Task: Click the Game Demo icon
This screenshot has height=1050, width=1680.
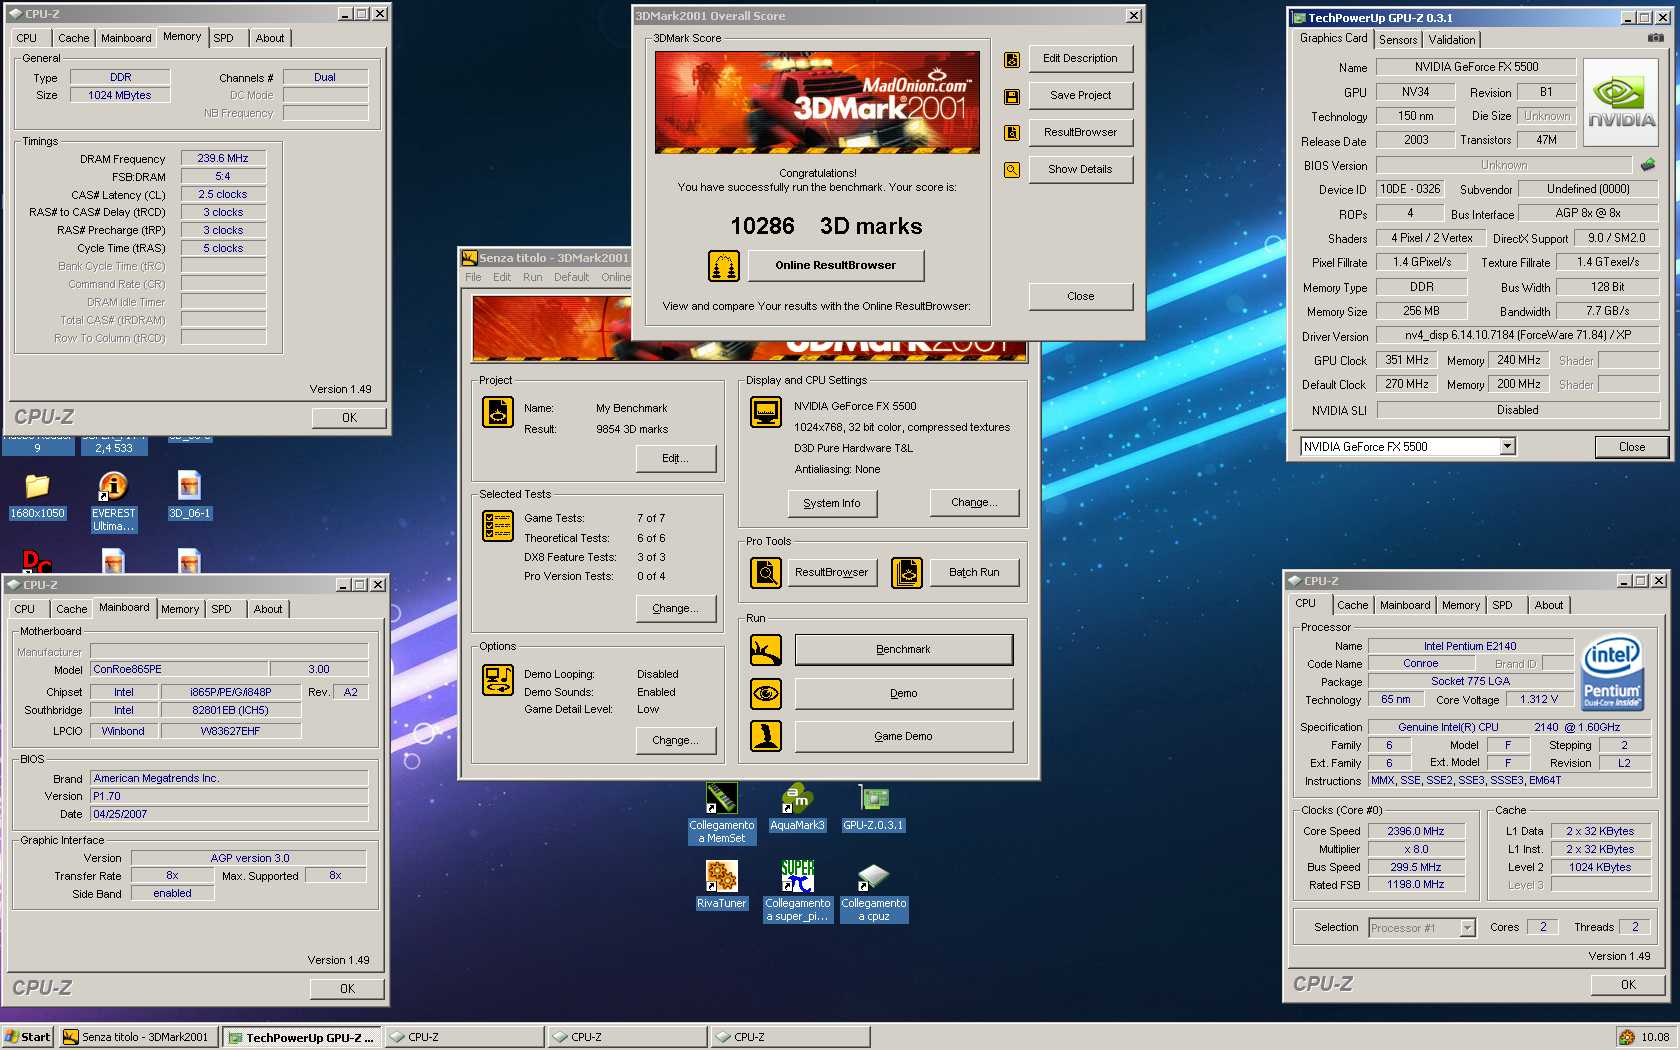Action: (x=766, y=736)
